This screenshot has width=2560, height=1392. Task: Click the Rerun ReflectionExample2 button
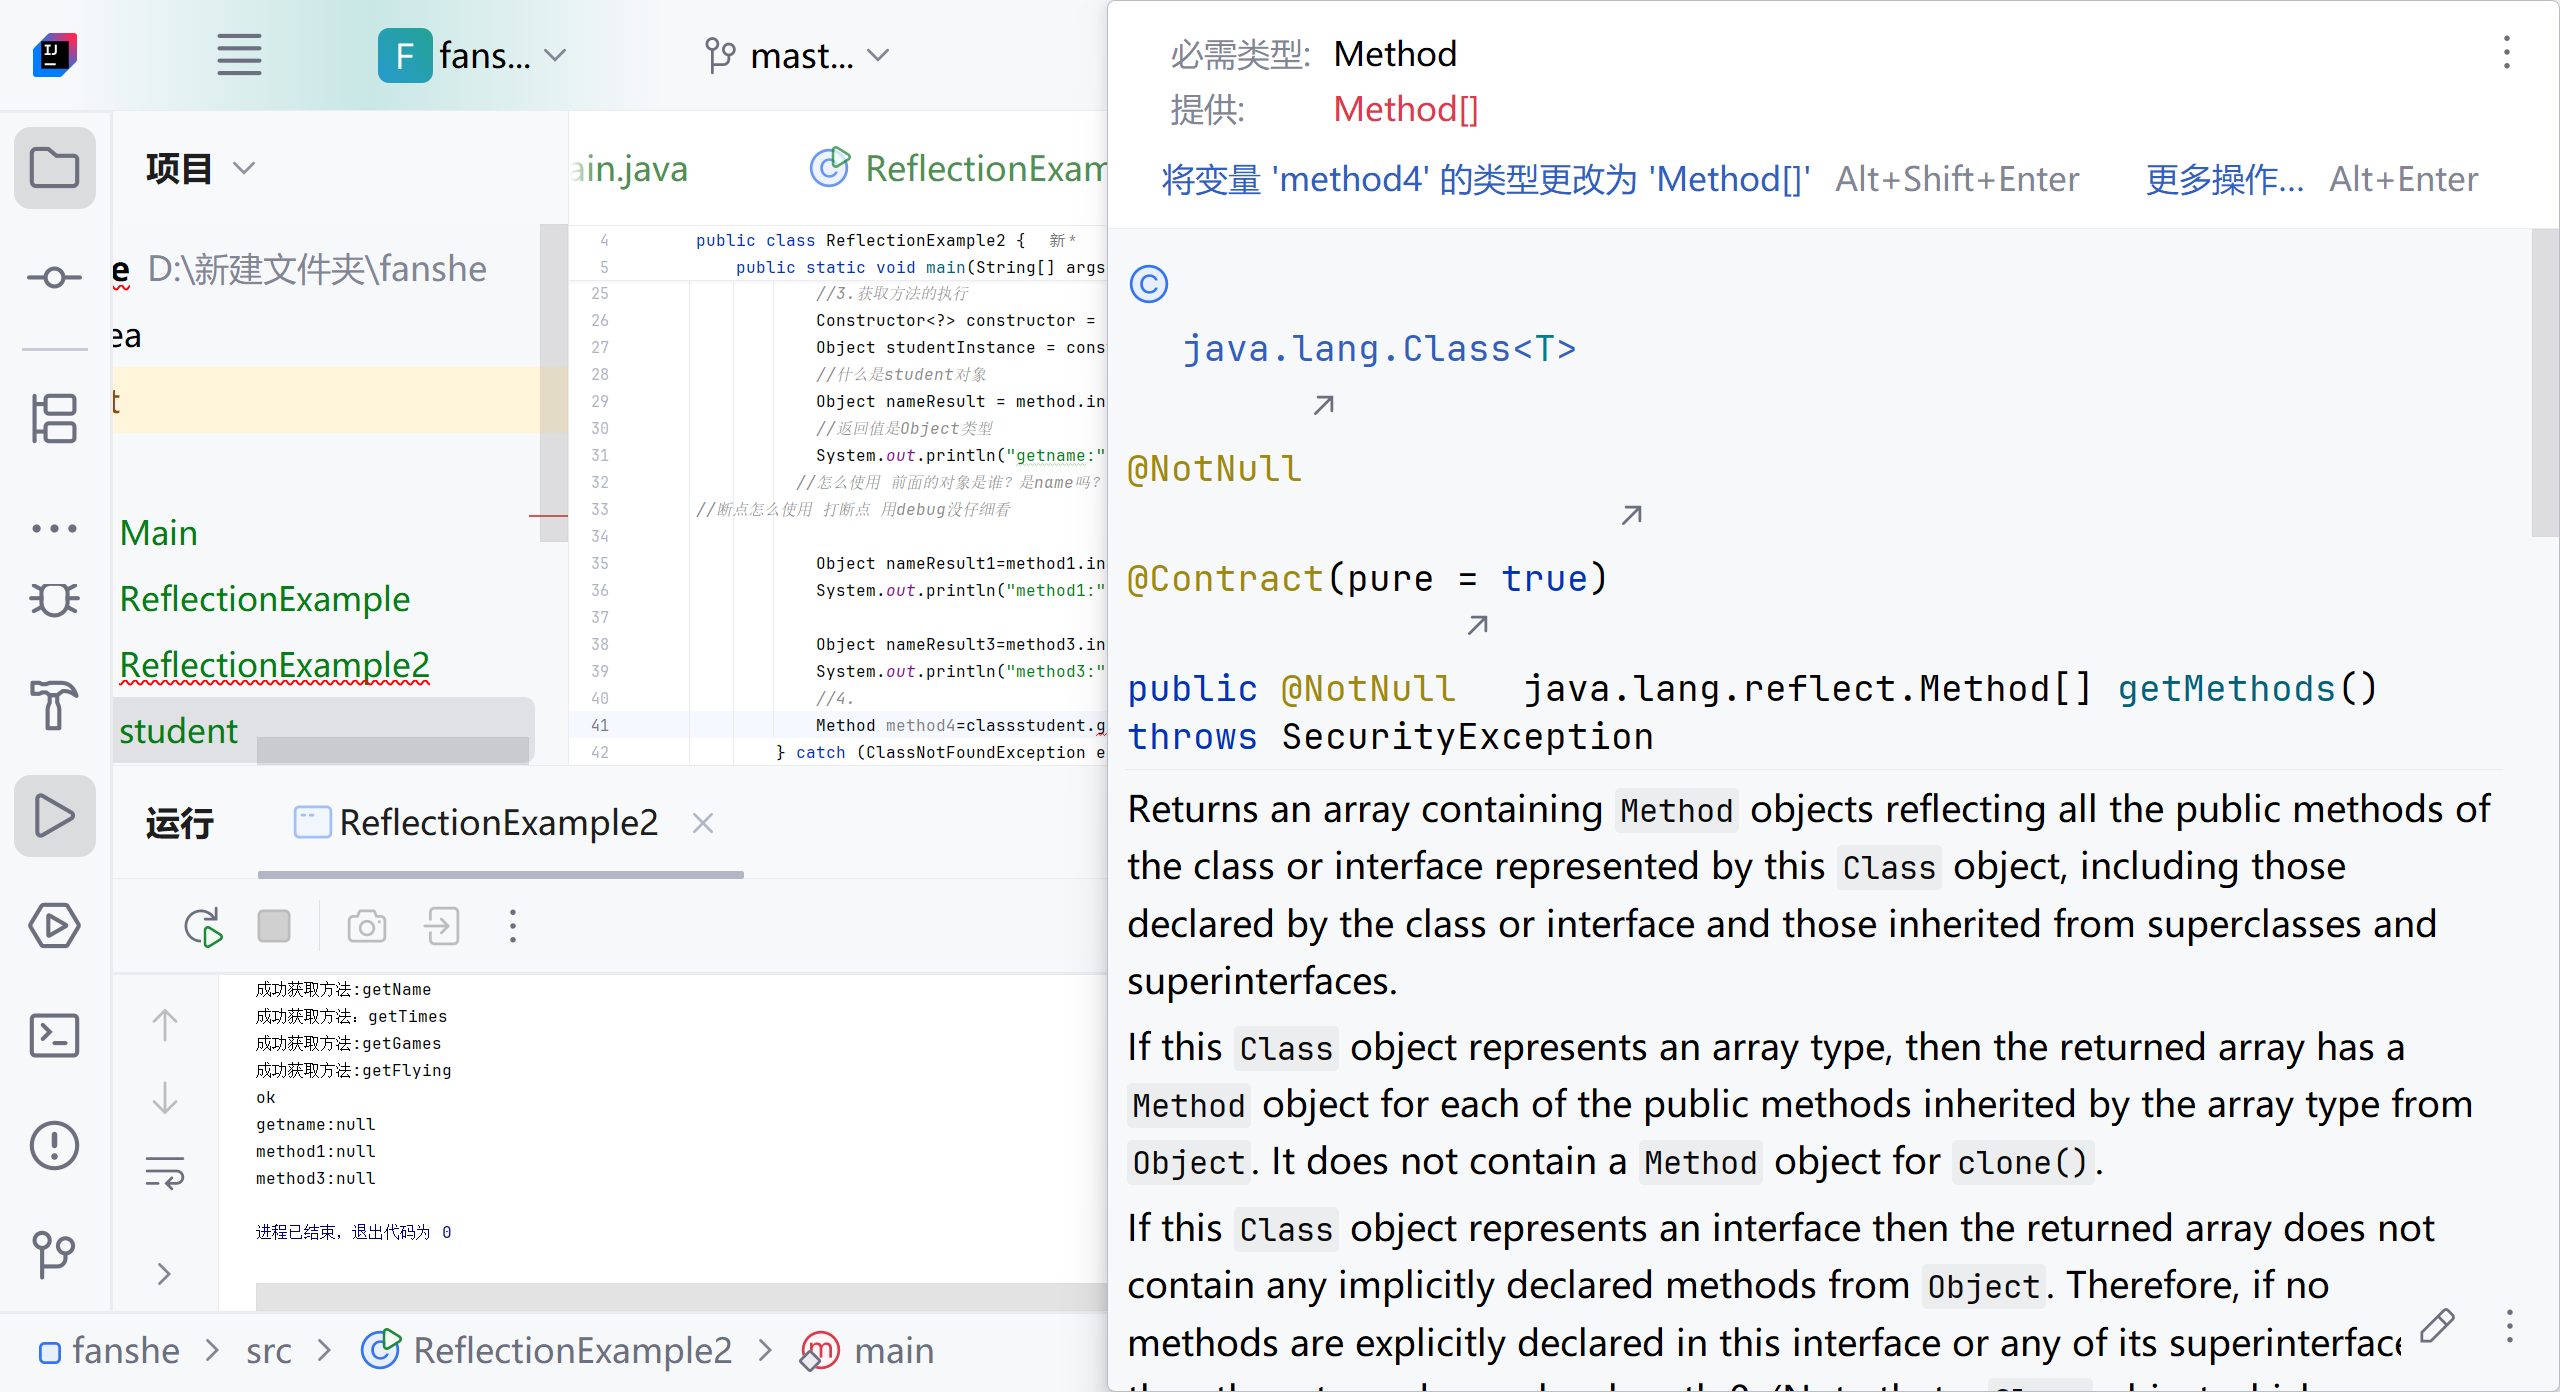[203, 926]
